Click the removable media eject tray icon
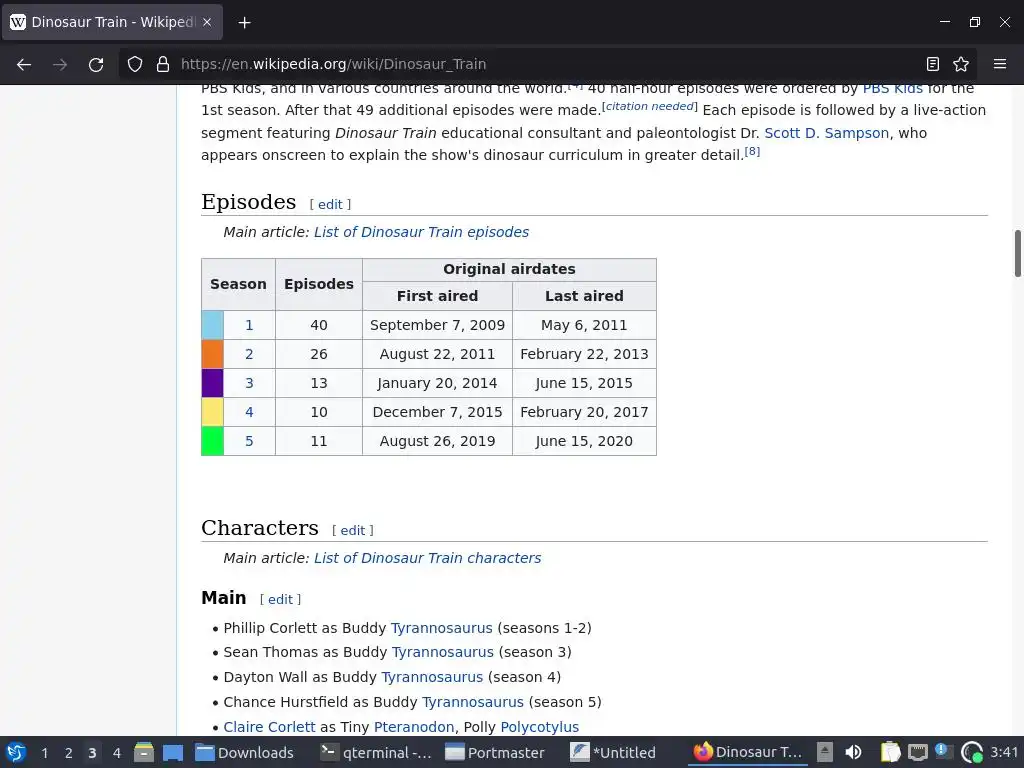Image resolution: width=1024 pixels, height=768 pixels. click(x=825, y=752)
